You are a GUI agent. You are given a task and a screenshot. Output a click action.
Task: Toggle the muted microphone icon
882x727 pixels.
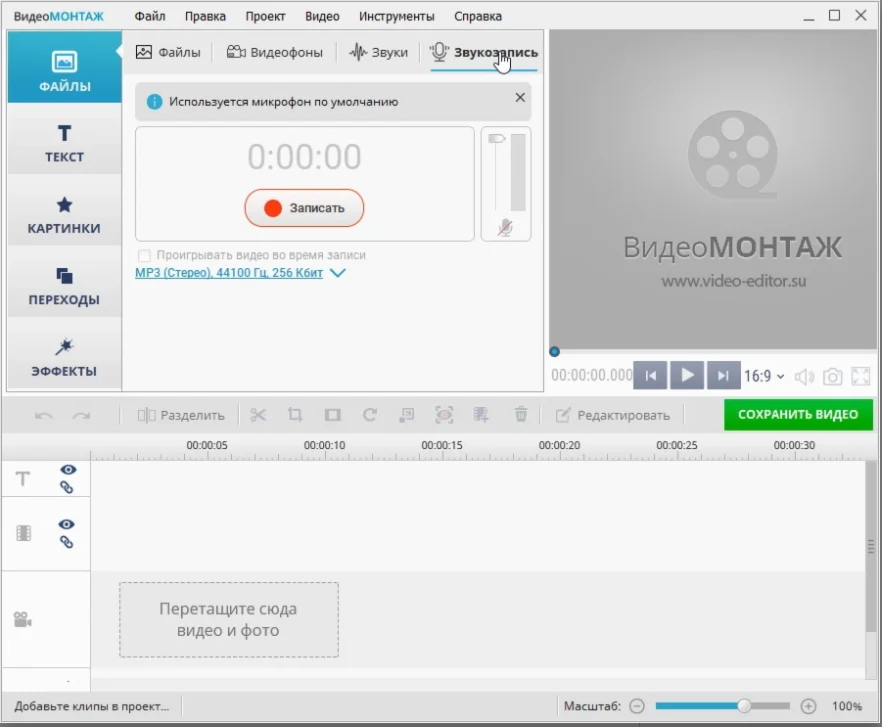pyautogui.click(x=505, y=228)
